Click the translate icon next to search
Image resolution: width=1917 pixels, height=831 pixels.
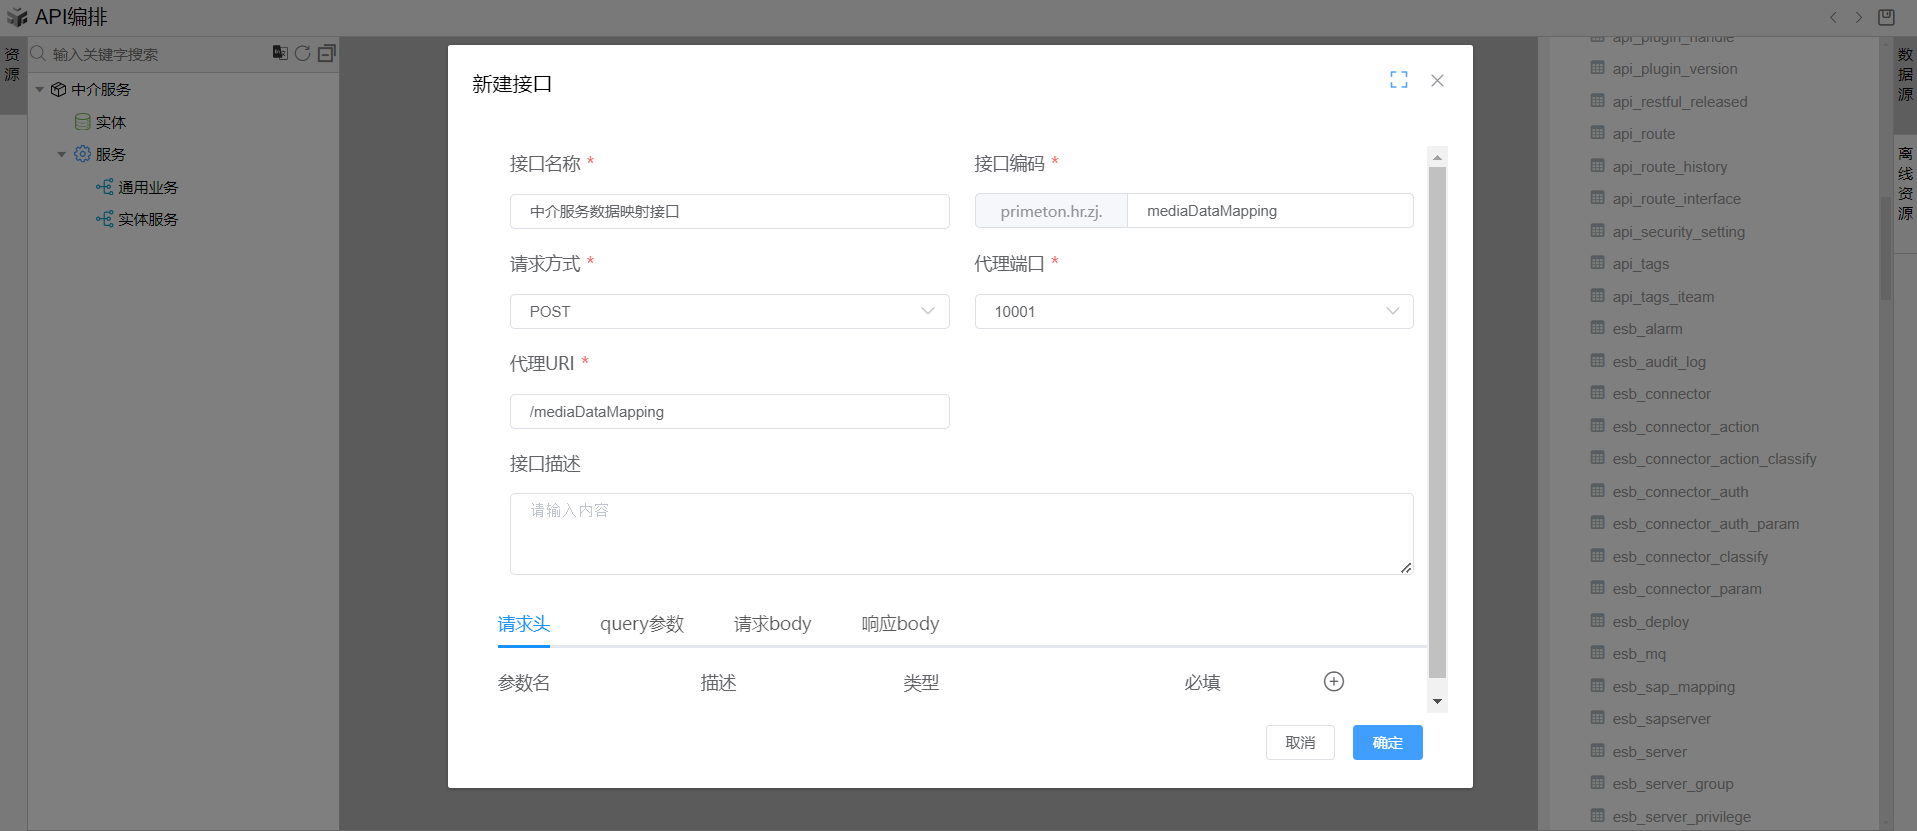pyautogui.click(x=280, y=53)
